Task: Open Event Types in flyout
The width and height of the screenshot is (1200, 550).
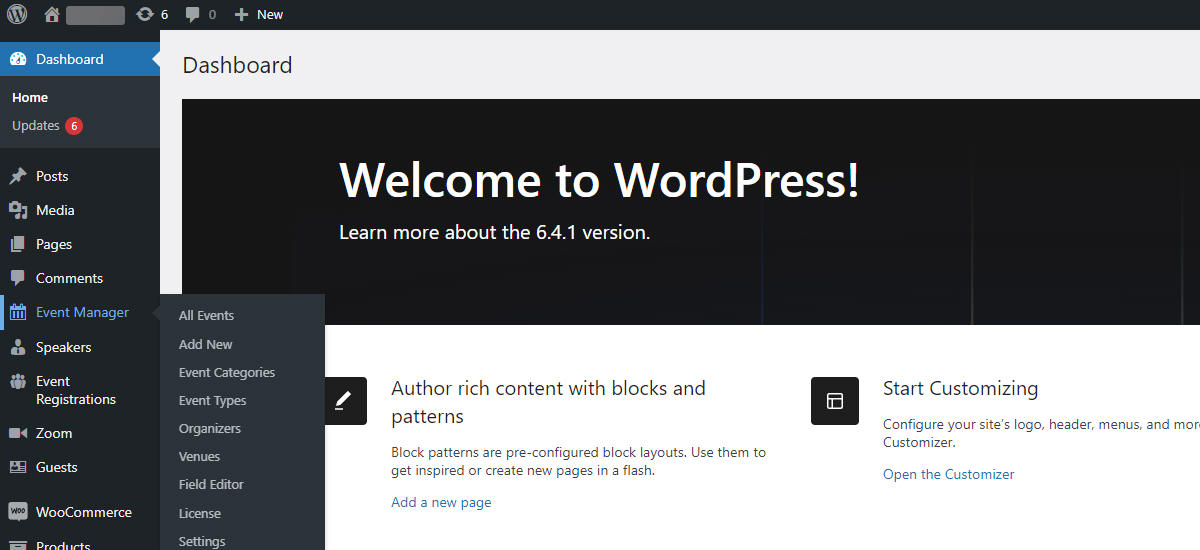Action: [x=212, y=400]
